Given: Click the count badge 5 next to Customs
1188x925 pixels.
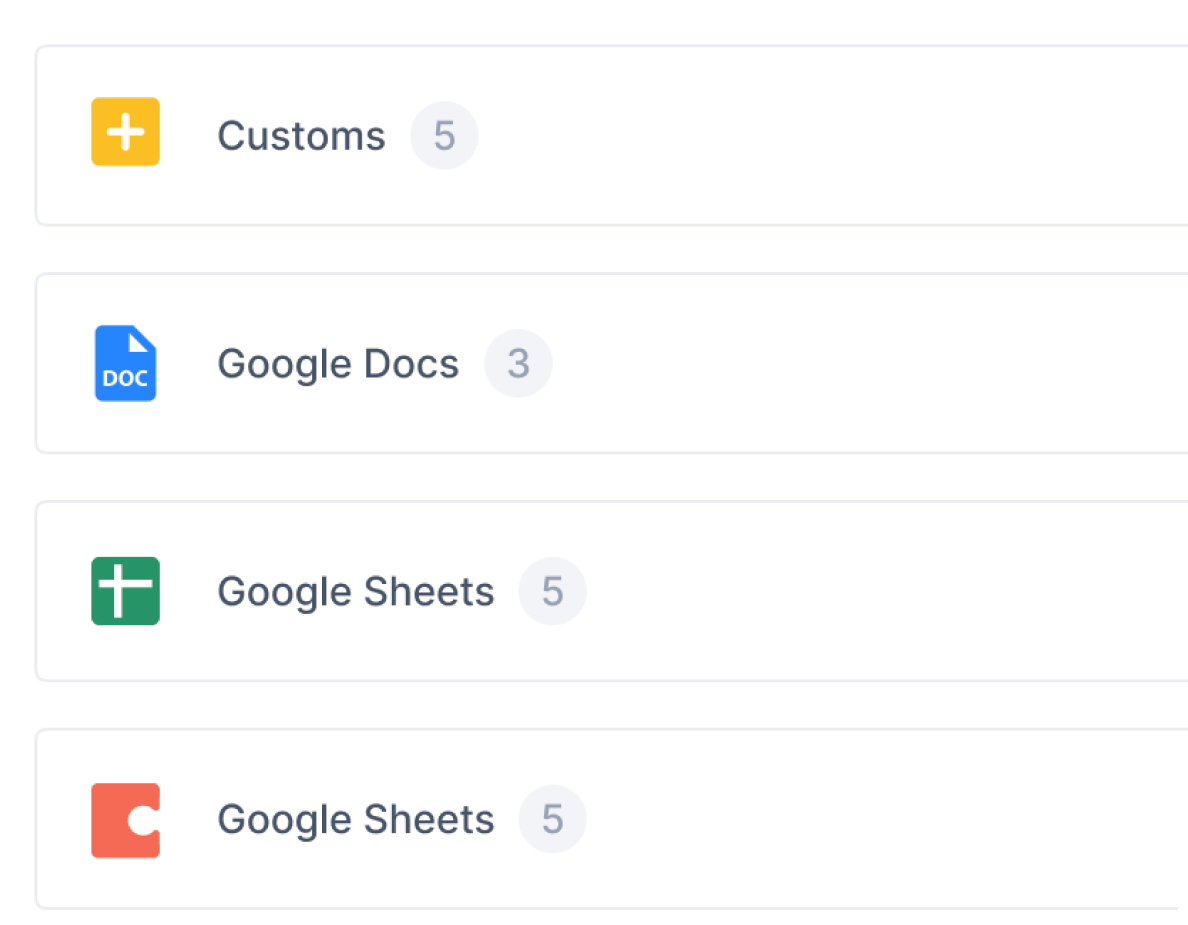Looking at the screenshot, I should pos(444,136).
